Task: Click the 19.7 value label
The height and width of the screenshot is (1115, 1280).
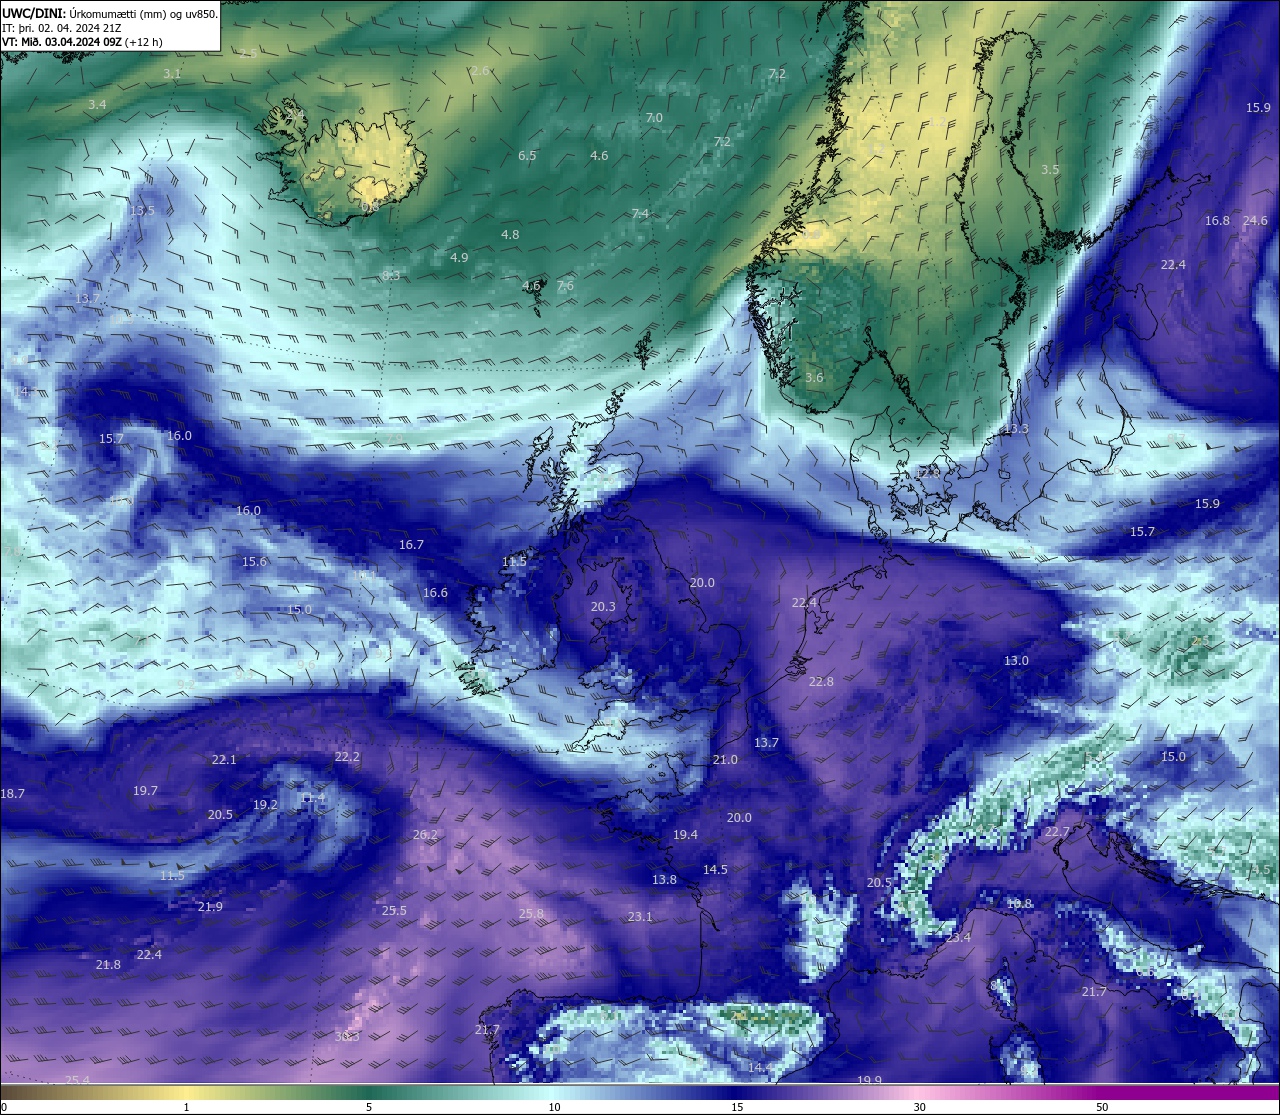Action: pyautogui.click(x=145, y=791)
